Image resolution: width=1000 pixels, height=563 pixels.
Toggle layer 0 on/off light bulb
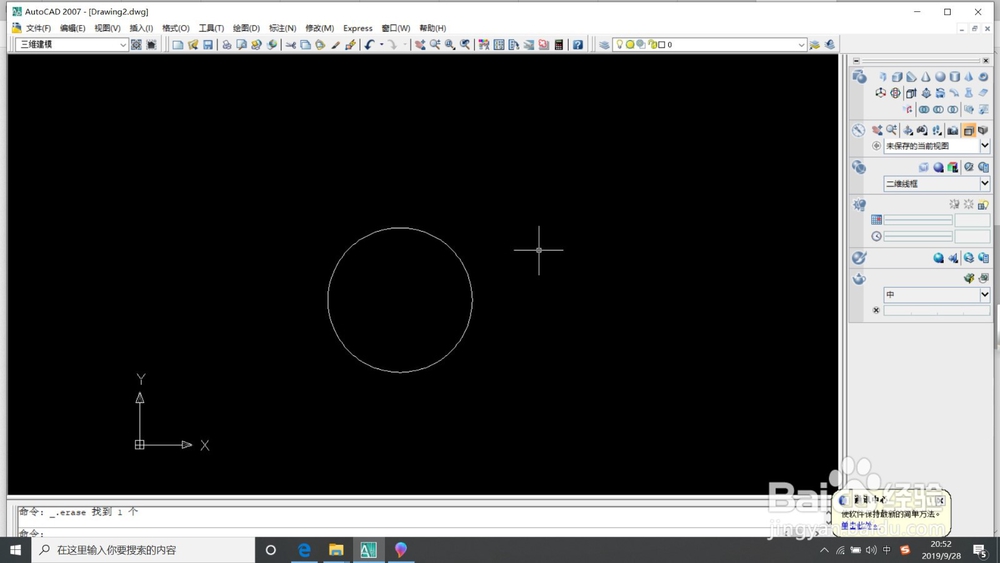[619, 44]
